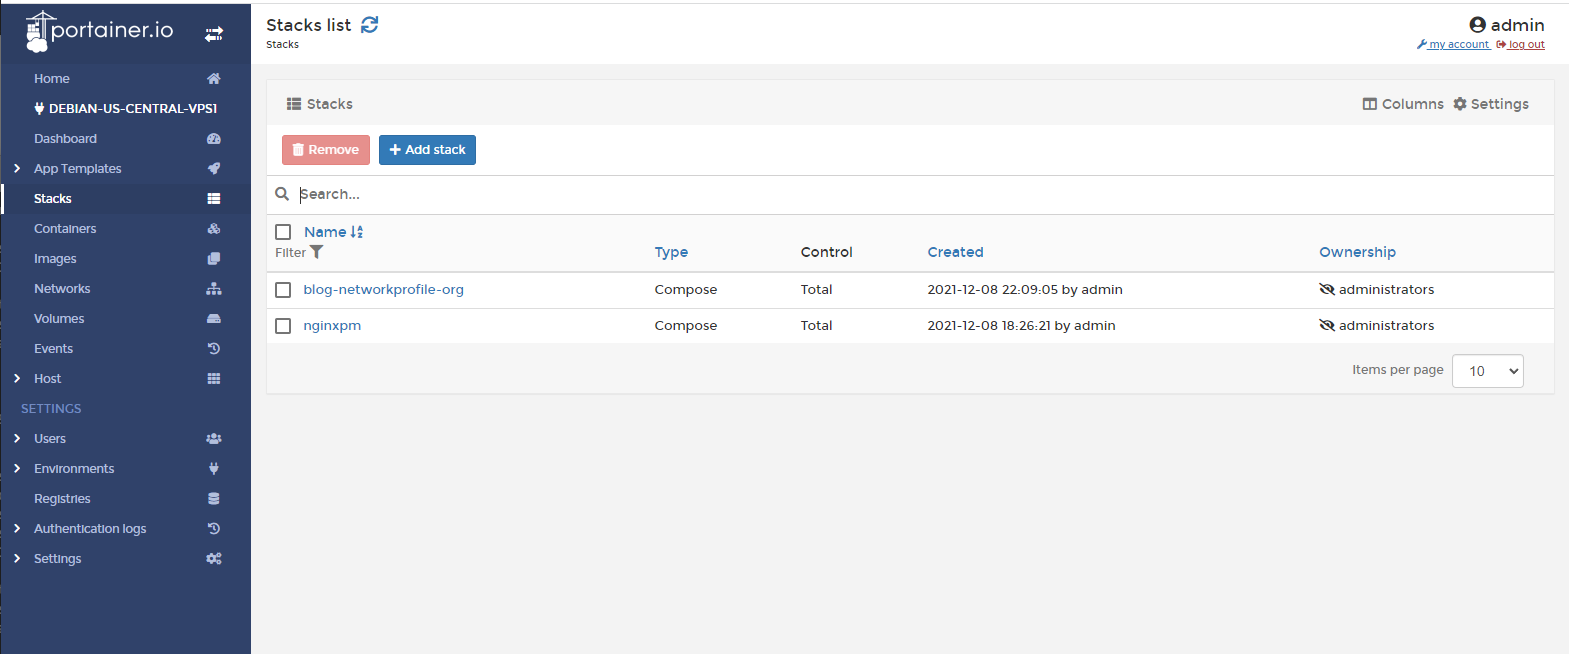Click the Users group icon

point(214,439)
